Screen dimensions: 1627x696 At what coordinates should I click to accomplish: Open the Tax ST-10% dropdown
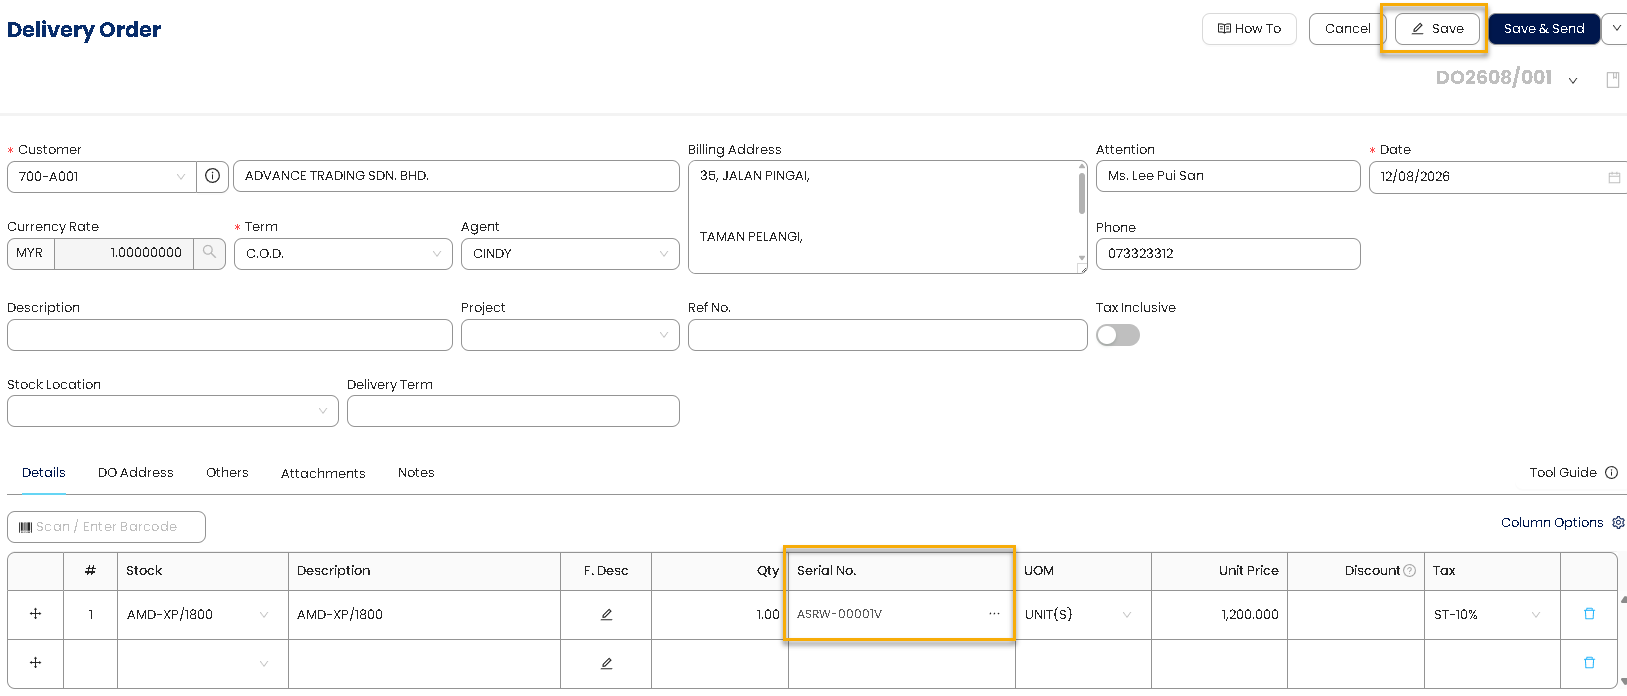point(1536,615)
